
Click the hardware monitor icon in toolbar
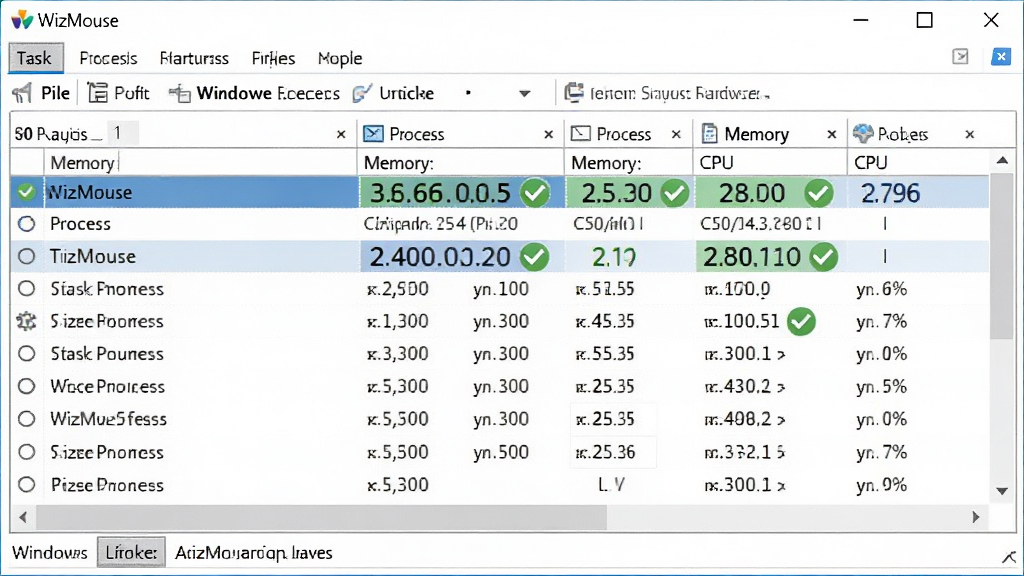tap(574, 93)
